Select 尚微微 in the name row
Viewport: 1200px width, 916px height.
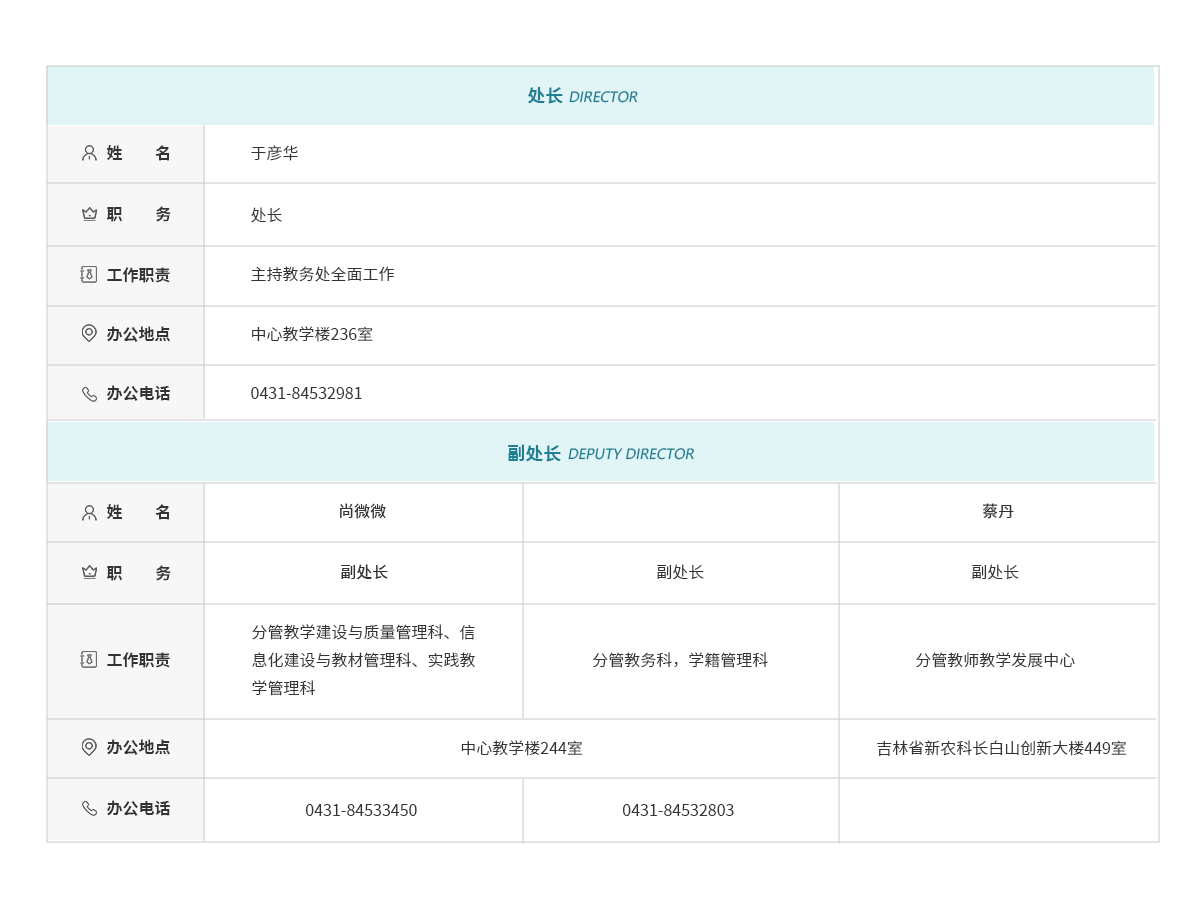pyautogui.click(x=363, y=512)
